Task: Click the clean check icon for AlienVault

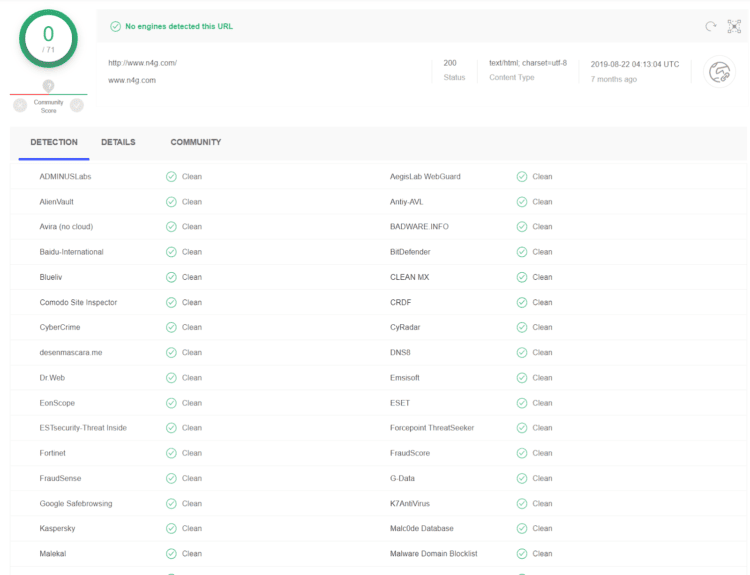Action: coord(171,202)
